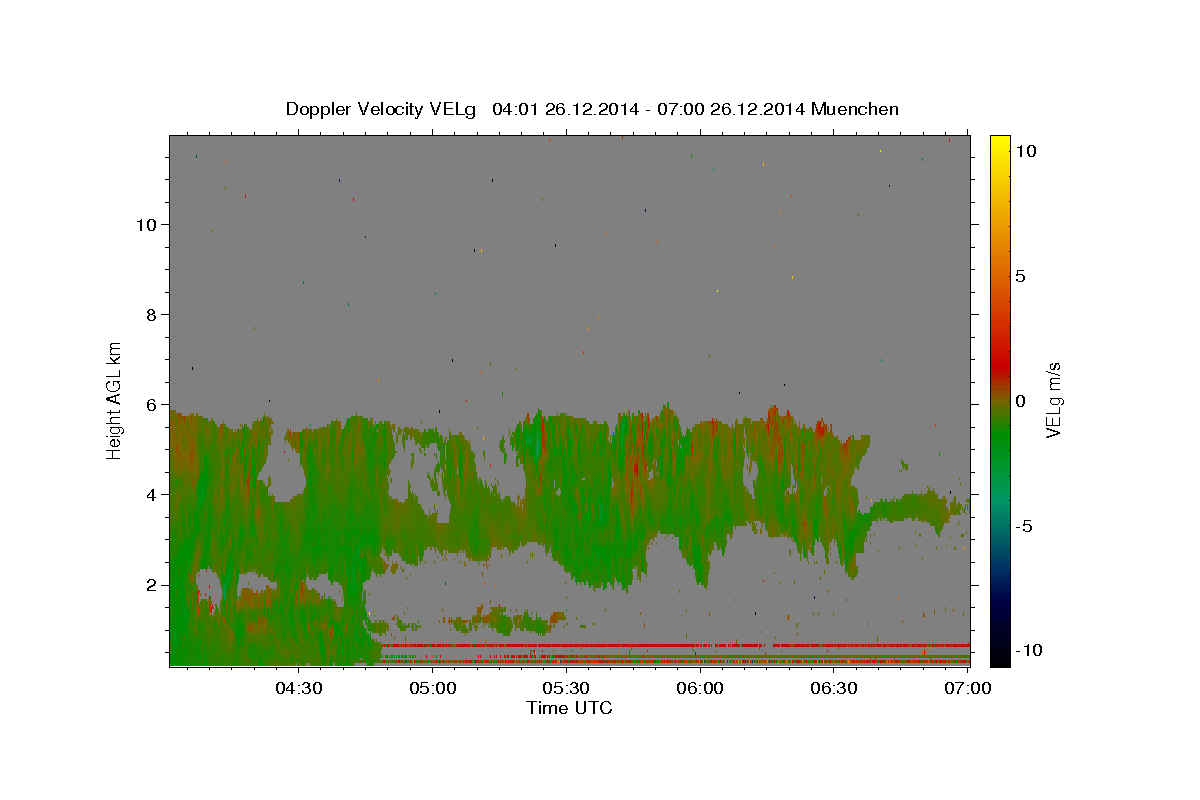Image resolution: width=1200 pixels, height=800 pixels.
Task: Click the height axis label 2
Action: tap(149, 585)
